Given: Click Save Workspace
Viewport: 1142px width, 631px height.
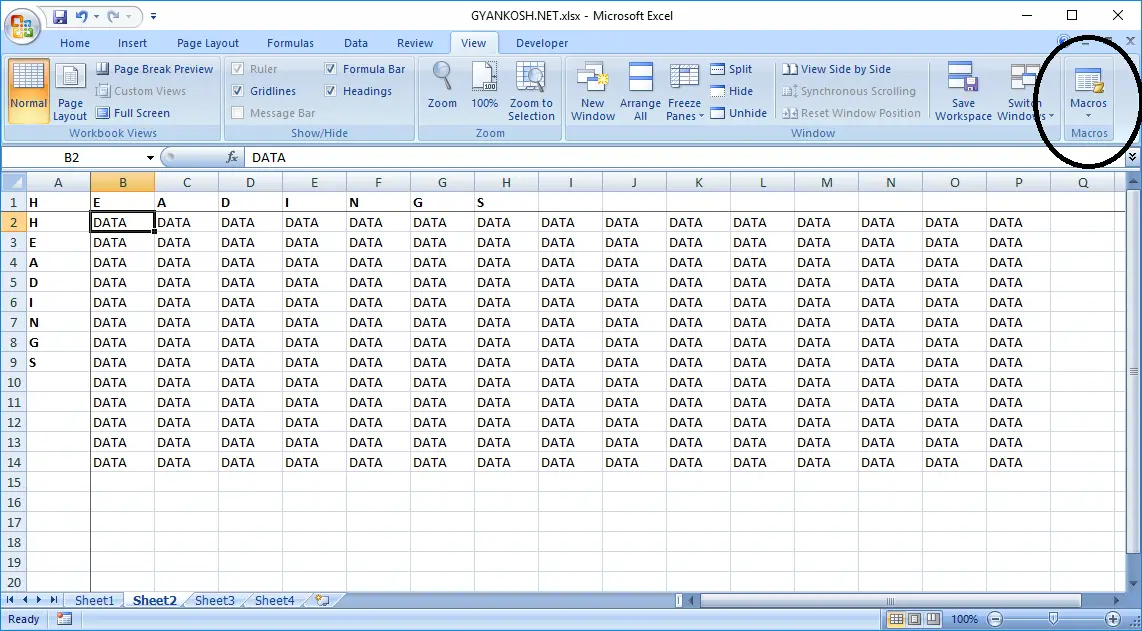Looking at the screenshot, I should [x=963, y=91].
